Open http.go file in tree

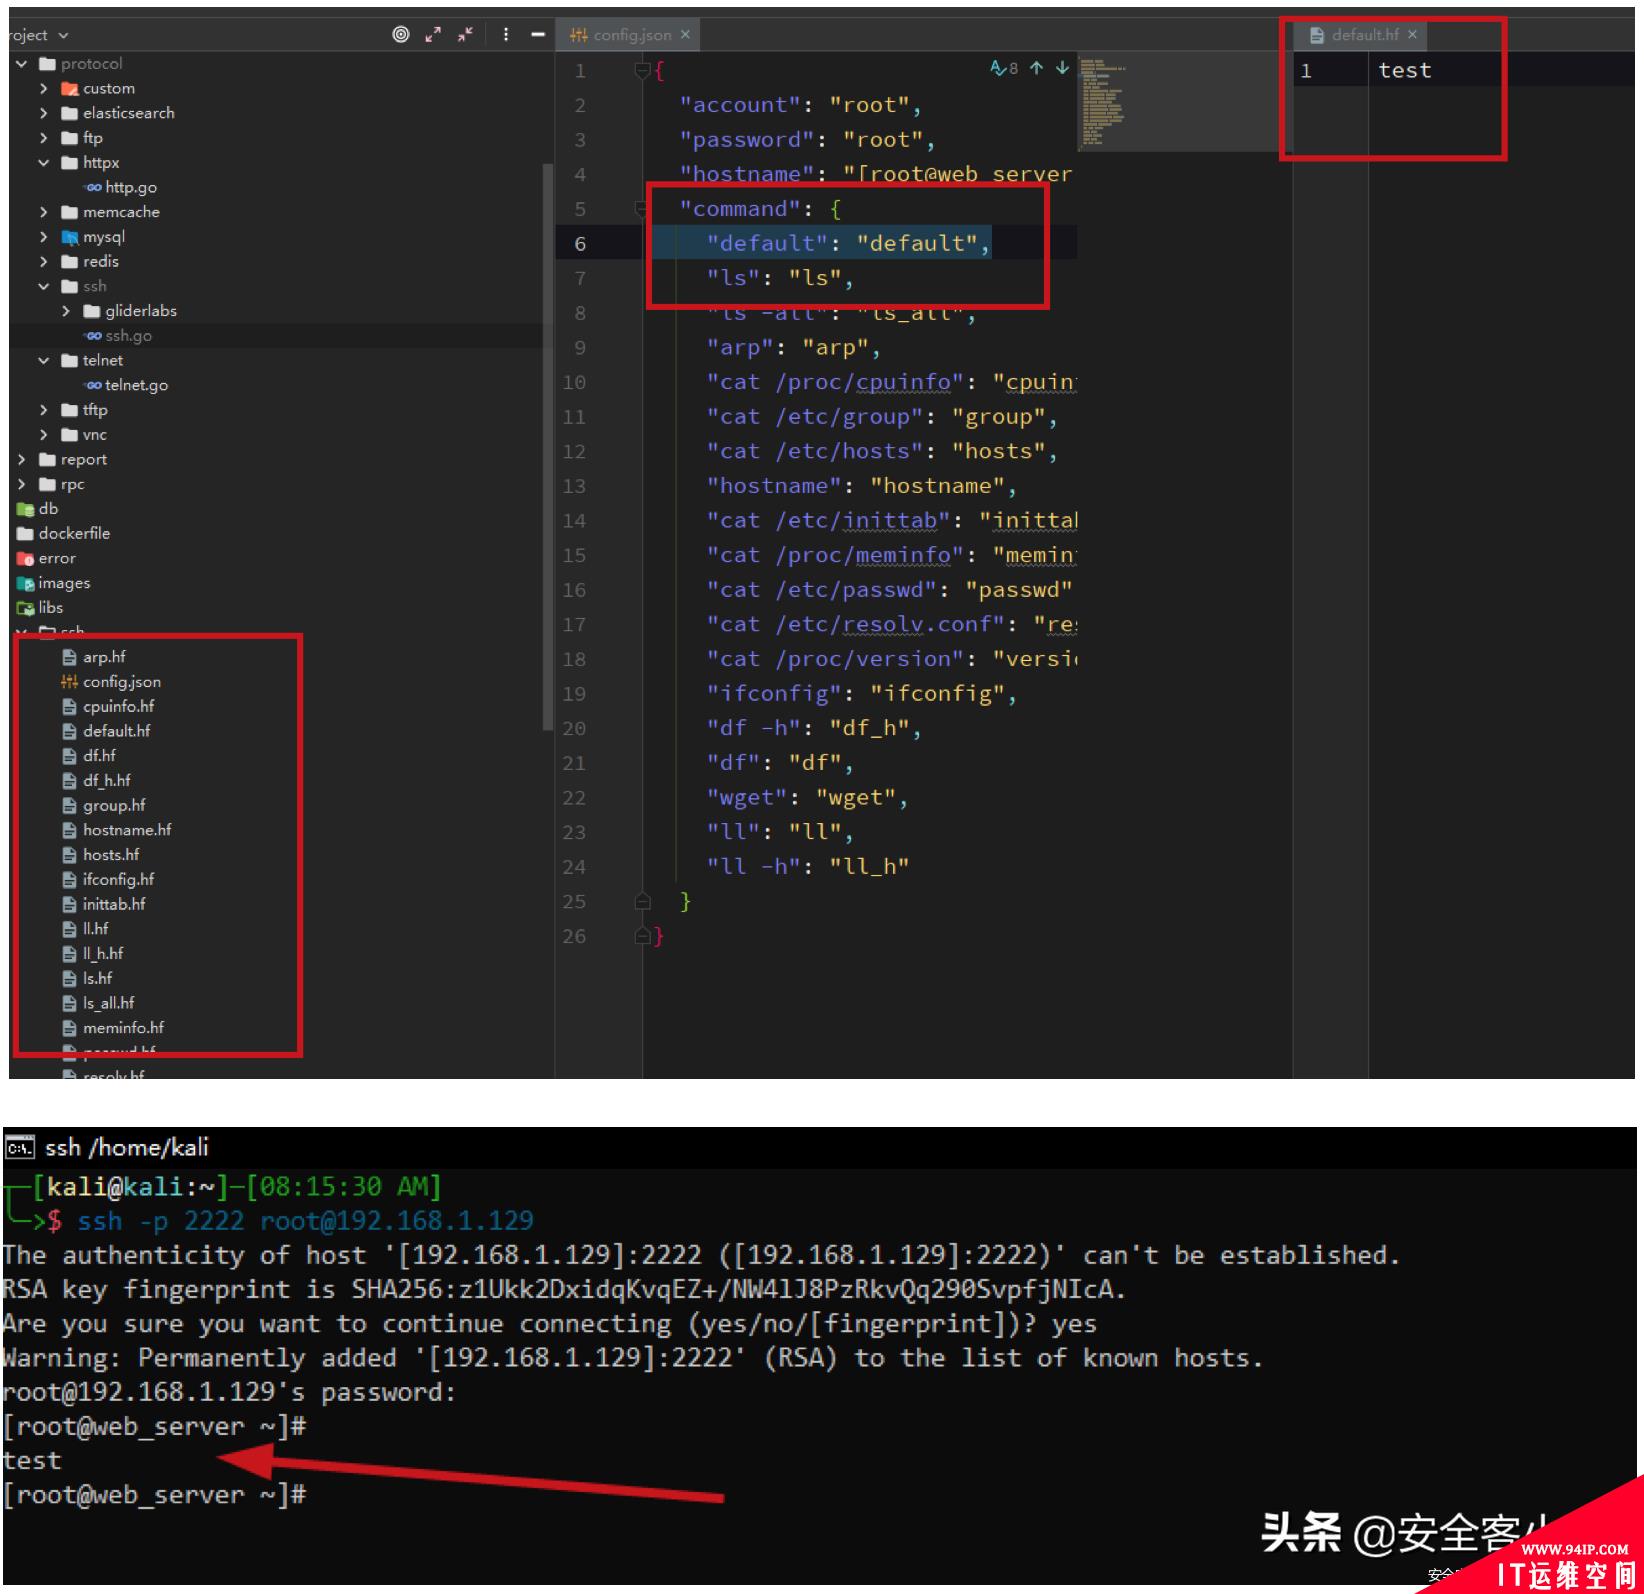(x=121, y=187)
